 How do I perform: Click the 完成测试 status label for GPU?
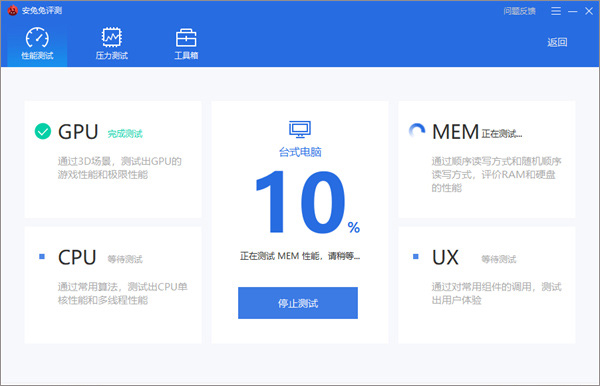coord(125,134)
